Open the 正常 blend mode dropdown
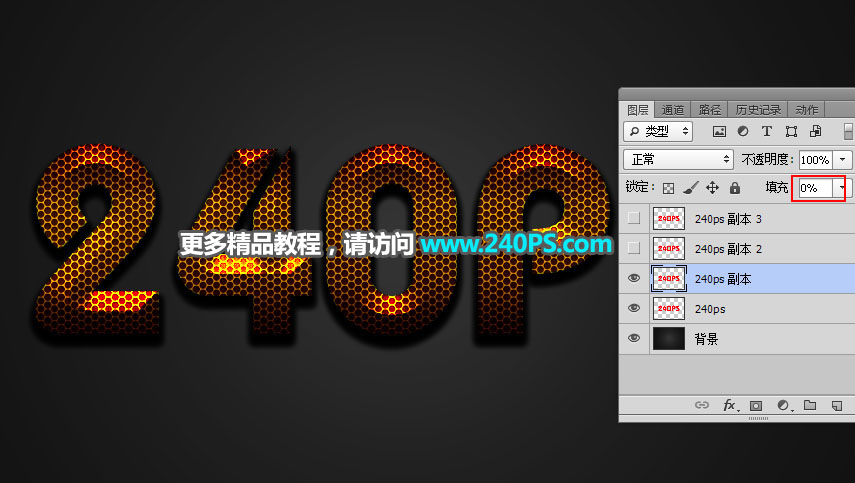Image resolution: width=855 pixels, height=483 pixels. 679,159
